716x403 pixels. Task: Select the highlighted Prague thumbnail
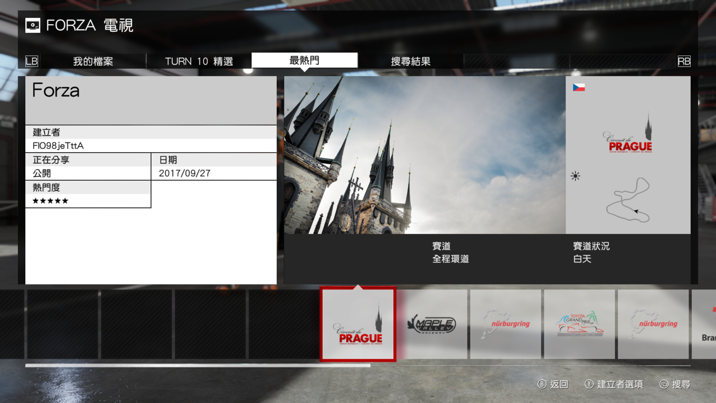(x=358, y=325)
